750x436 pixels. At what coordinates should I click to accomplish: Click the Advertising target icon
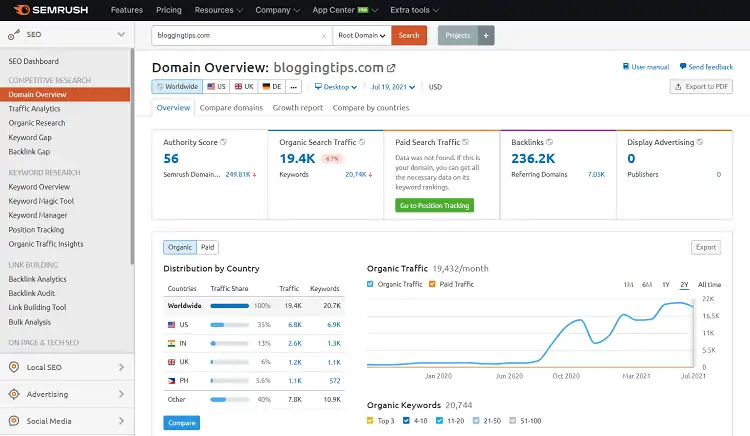[14, 394]
